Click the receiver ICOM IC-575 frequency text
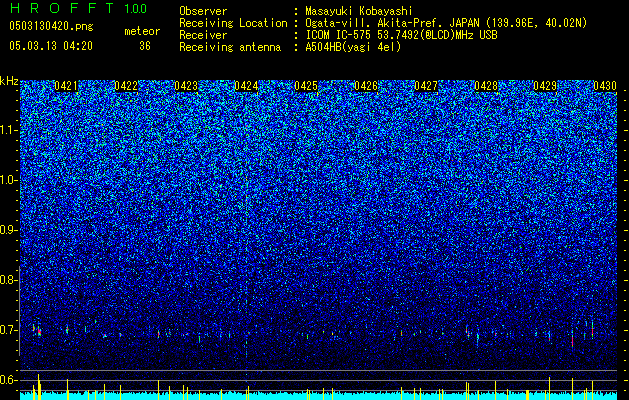Screen dimensions: 629x400 (401, 35)
